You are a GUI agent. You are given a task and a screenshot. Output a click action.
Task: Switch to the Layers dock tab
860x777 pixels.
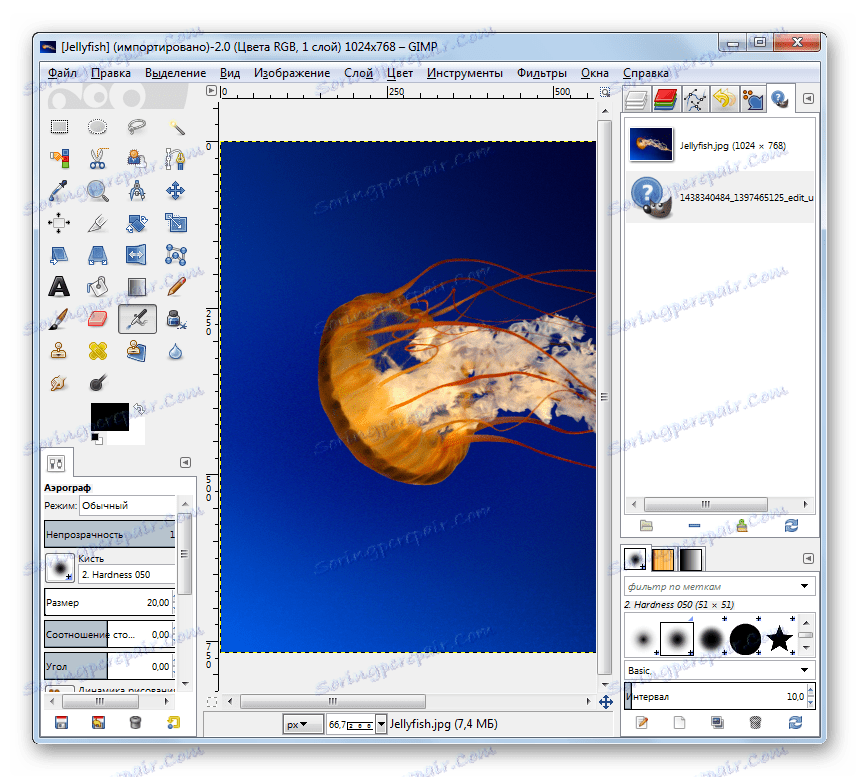636,100
